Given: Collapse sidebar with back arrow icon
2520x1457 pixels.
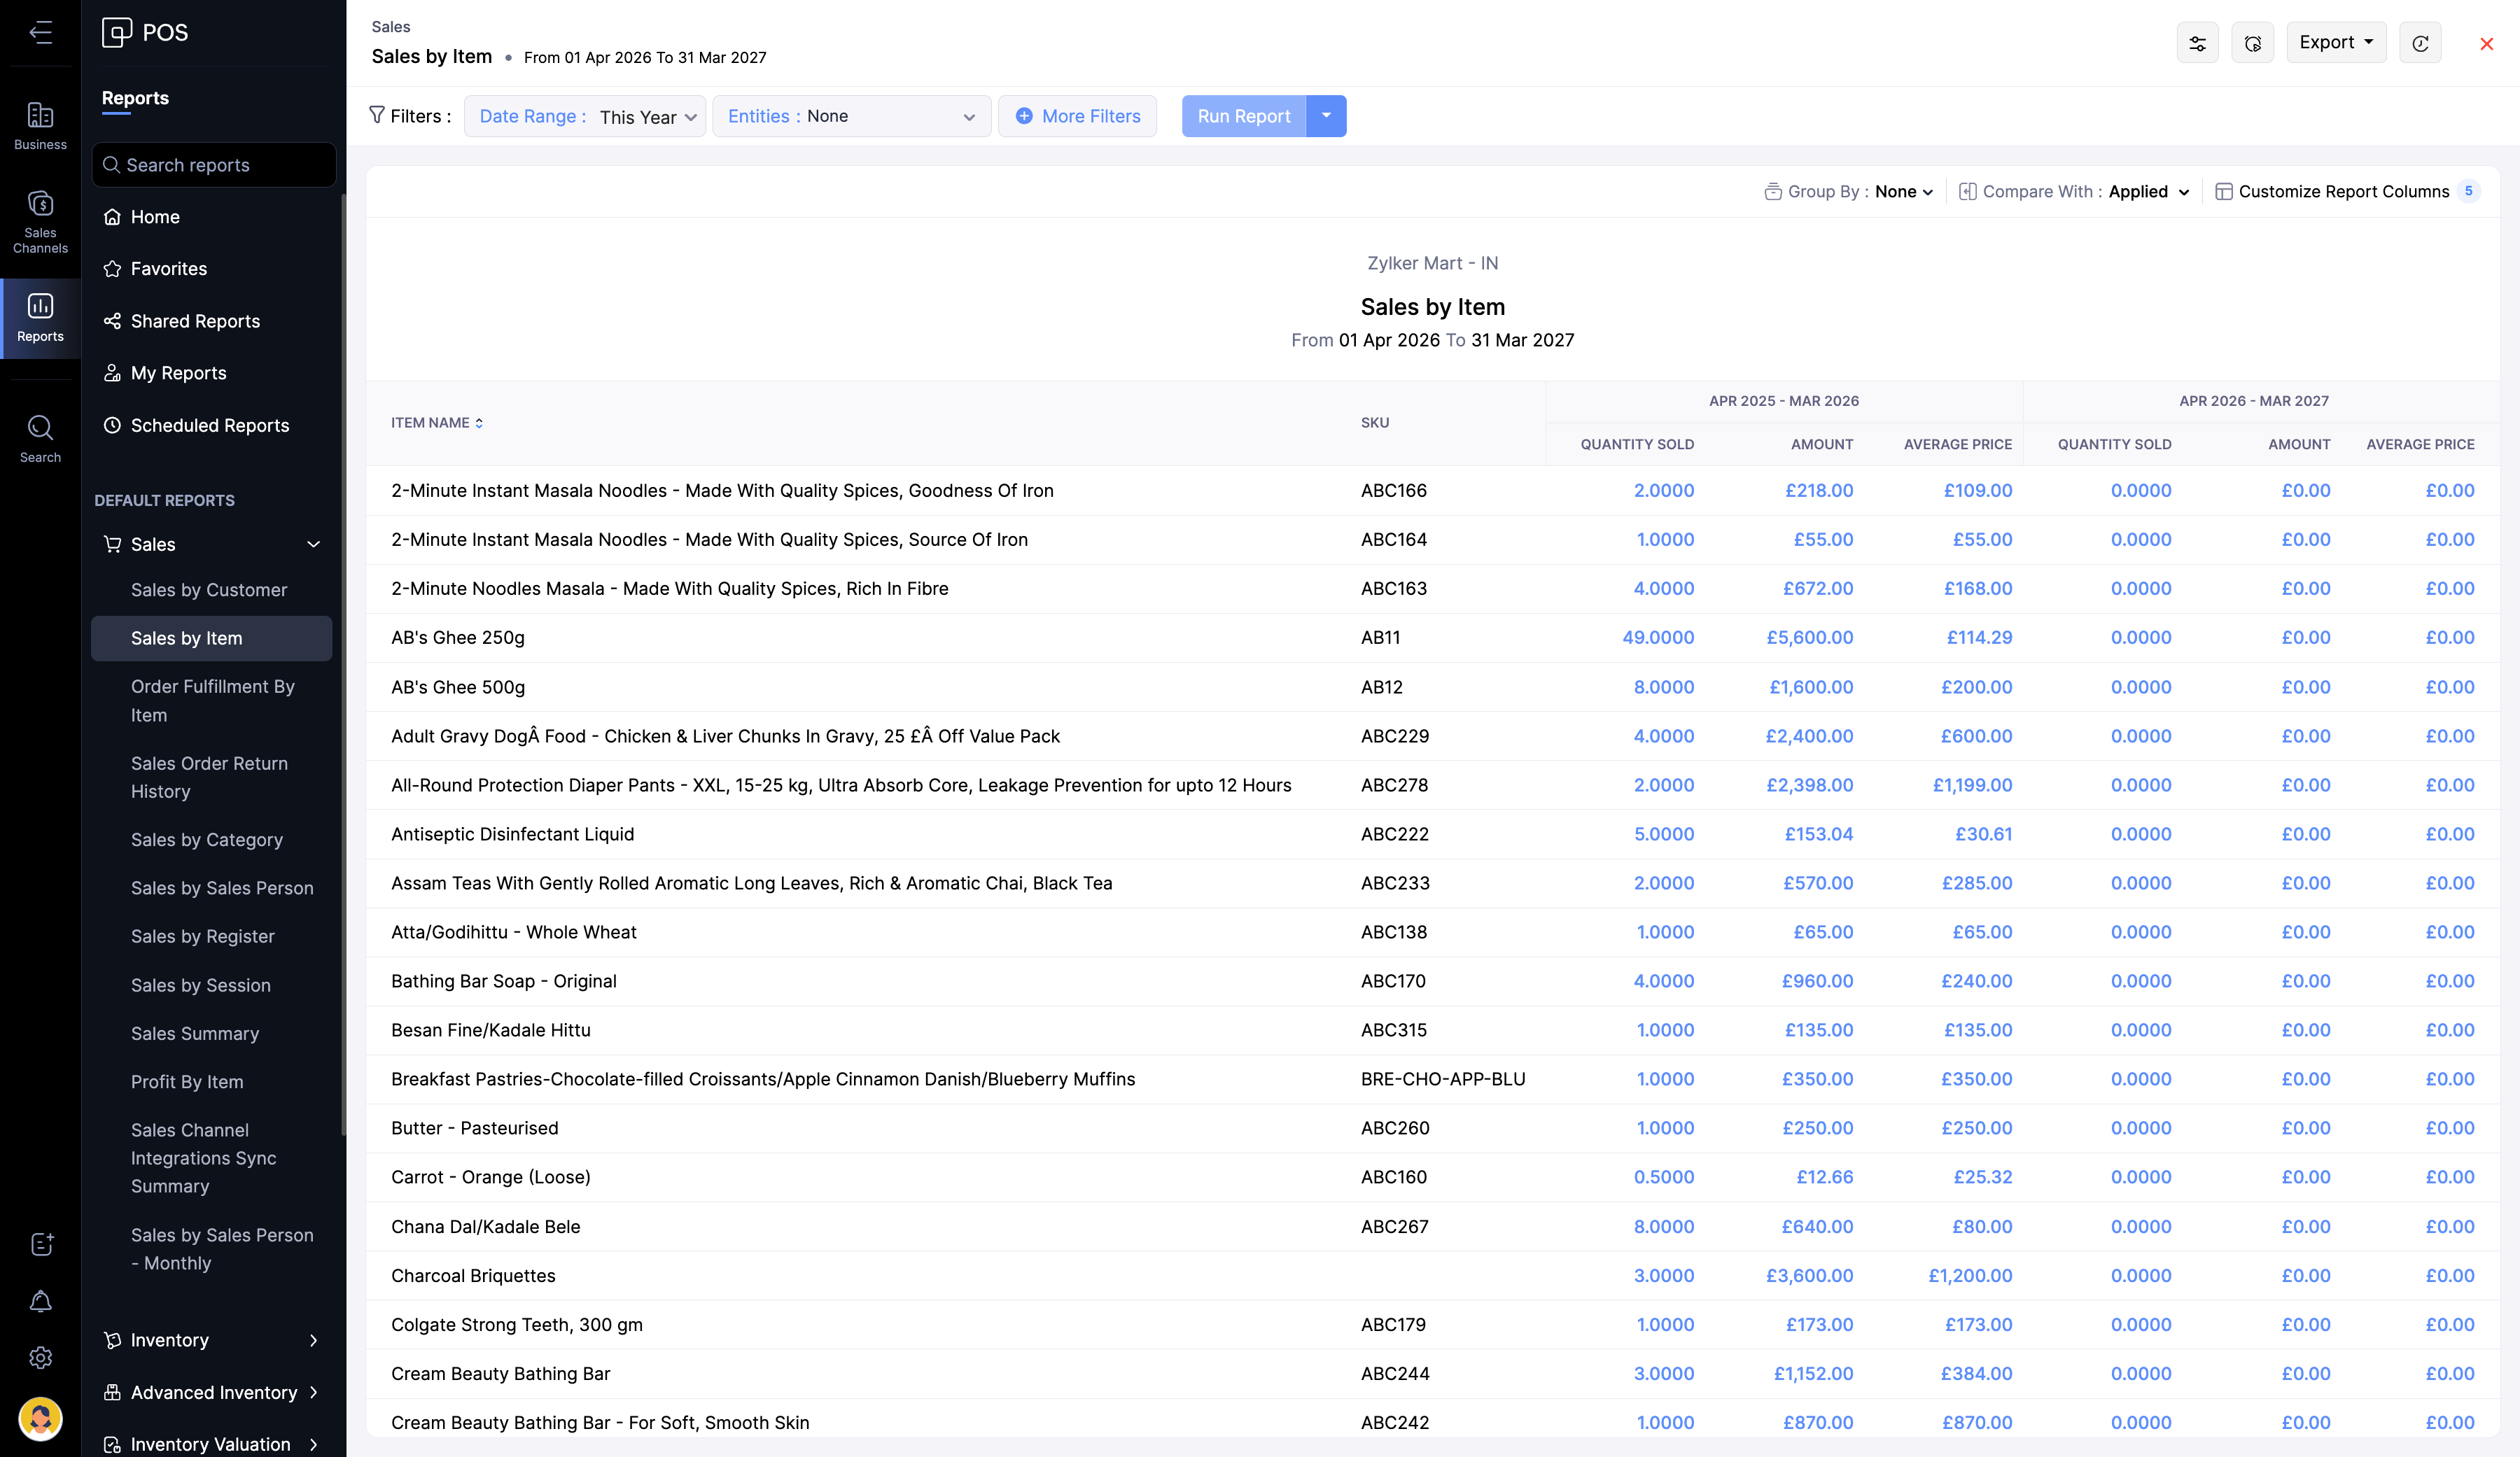Looking at the screenshot, I should [x=40, y=32].
